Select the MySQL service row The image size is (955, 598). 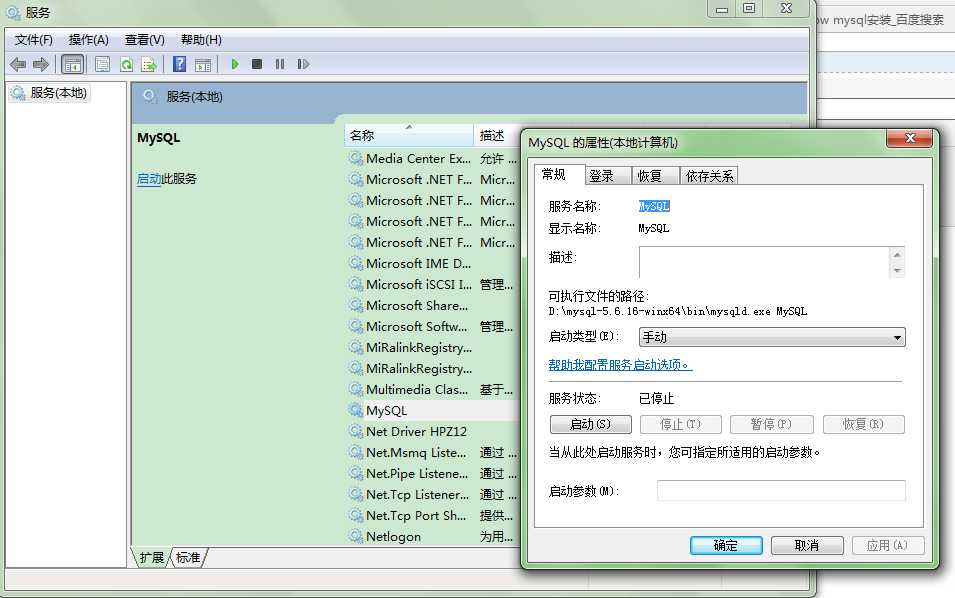[x=434, y=410]
